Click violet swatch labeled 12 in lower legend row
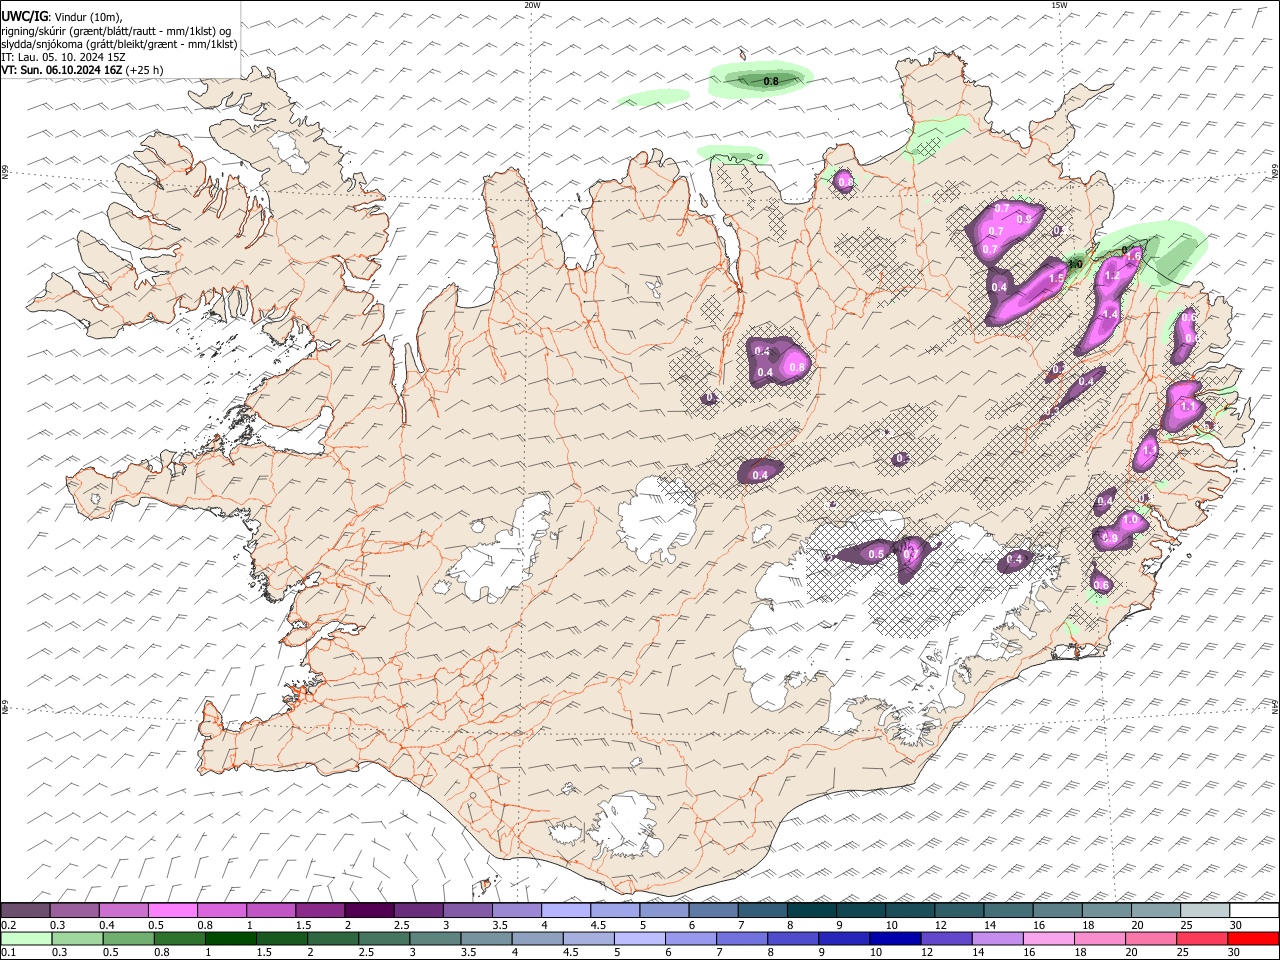This screenshot has height=960, width=1280. (x=947, y=939)
